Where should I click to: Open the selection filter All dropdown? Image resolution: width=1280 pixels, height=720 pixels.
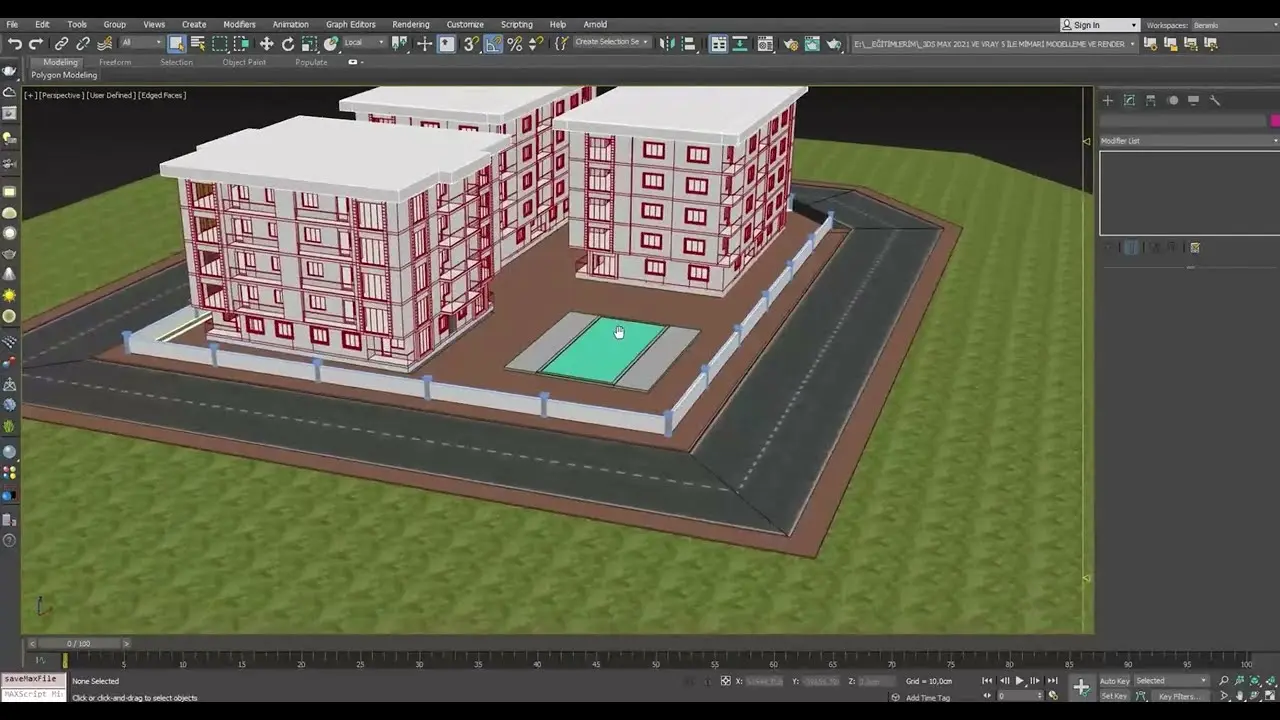click(x=140, y=43)
